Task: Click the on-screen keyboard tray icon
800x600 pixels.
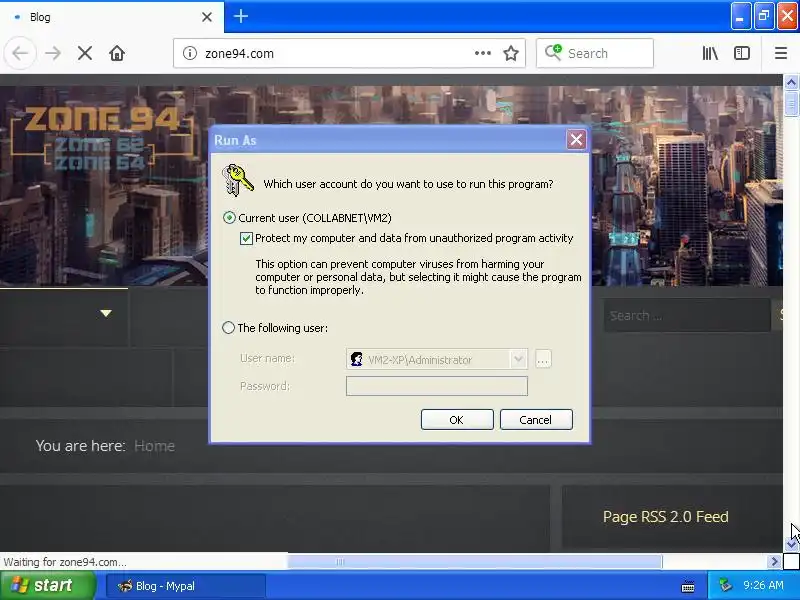Action: (688, 586)
